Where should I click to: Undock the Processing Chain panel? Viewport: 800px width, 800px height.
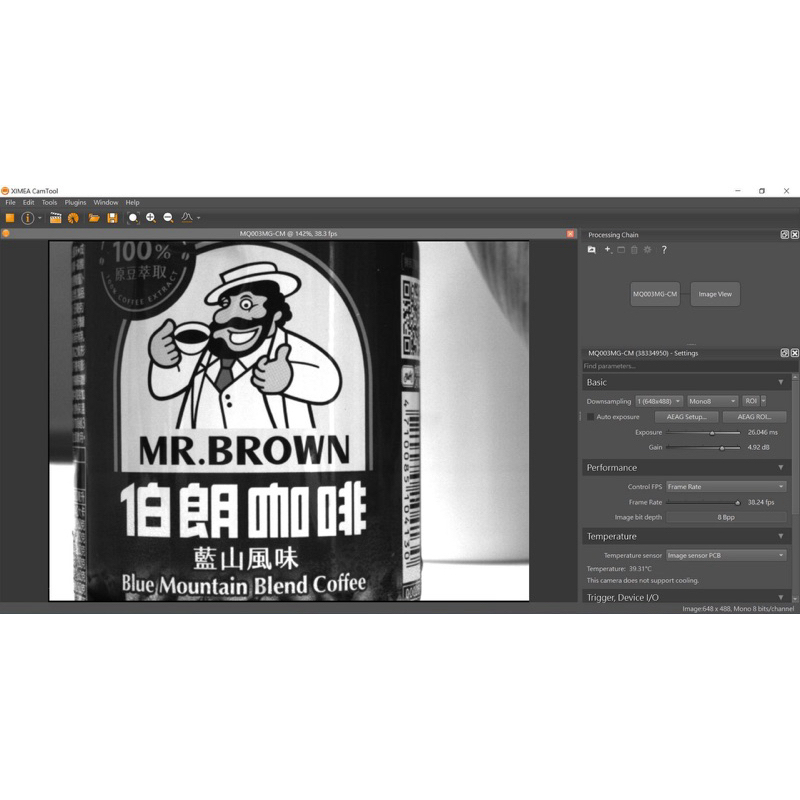click(x=785, y=235)
